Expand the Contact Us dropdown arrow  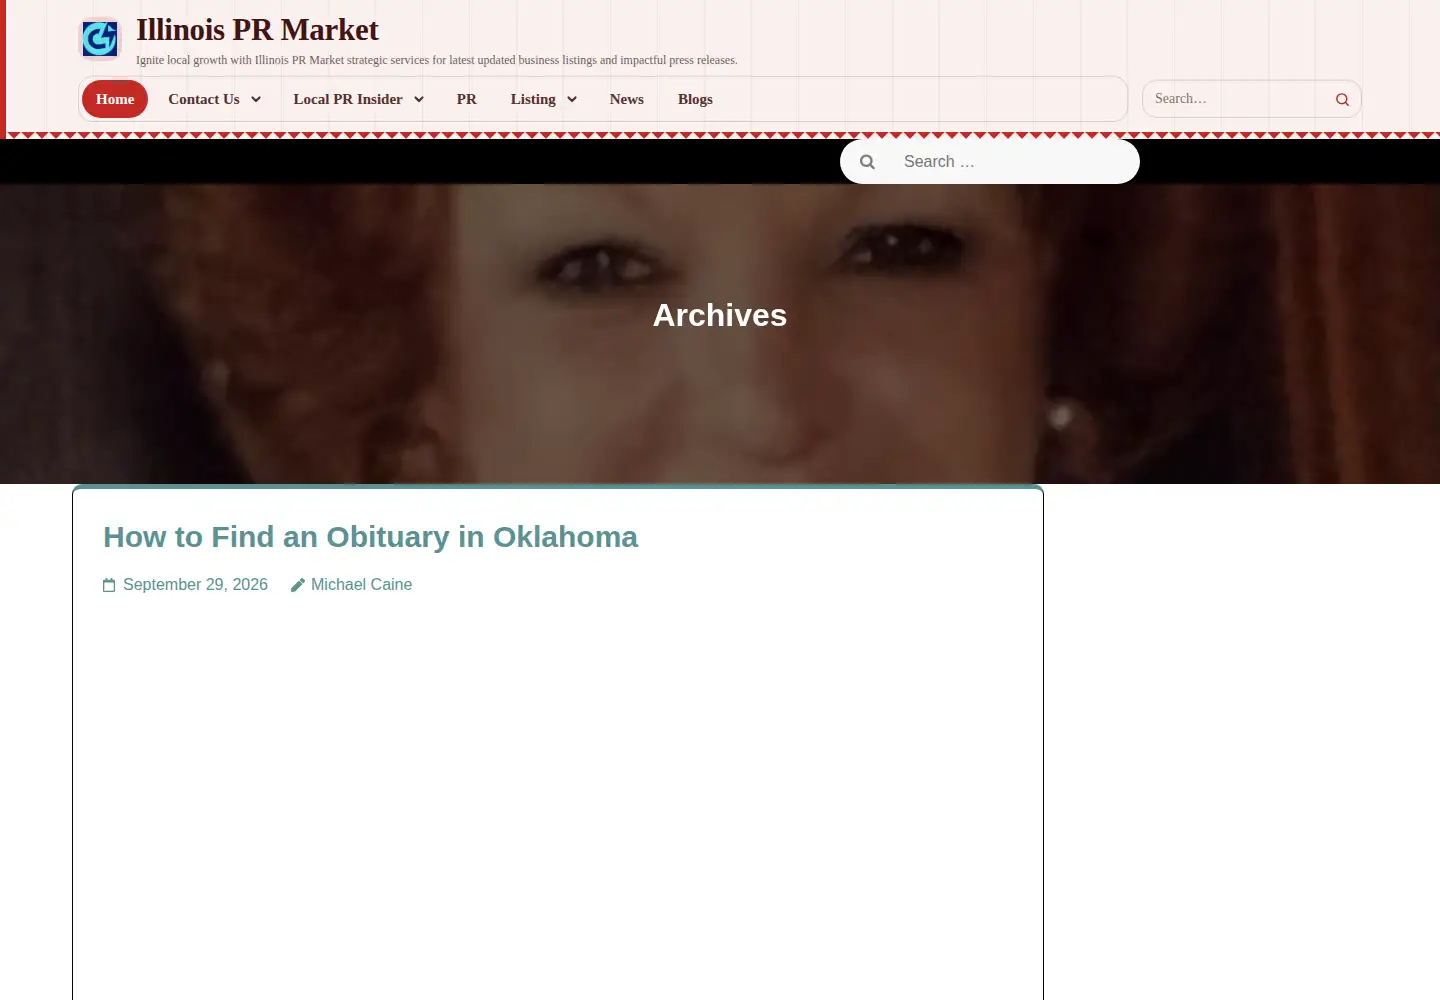pyautogui.click(x=256, y=99)
